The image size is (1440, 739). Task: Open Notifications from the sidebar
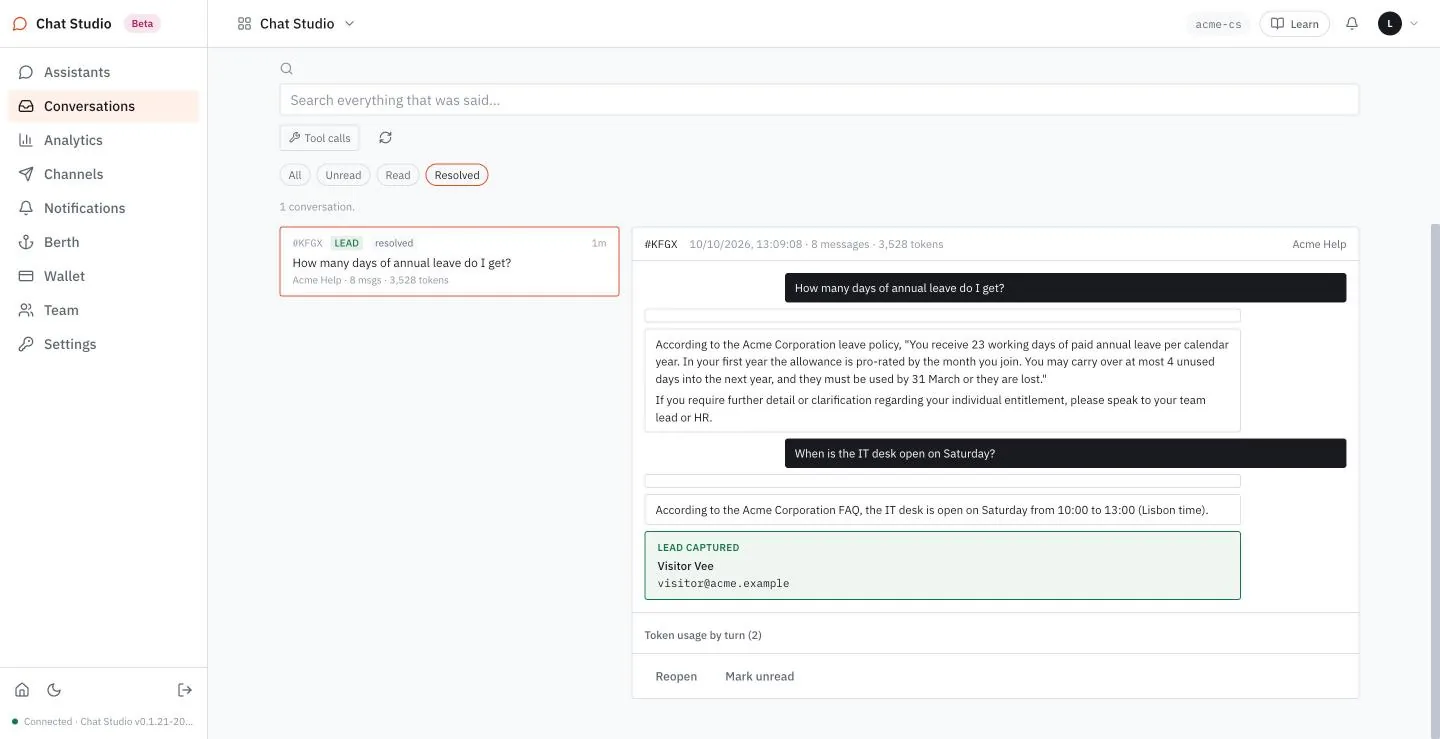tap(103, 208)
